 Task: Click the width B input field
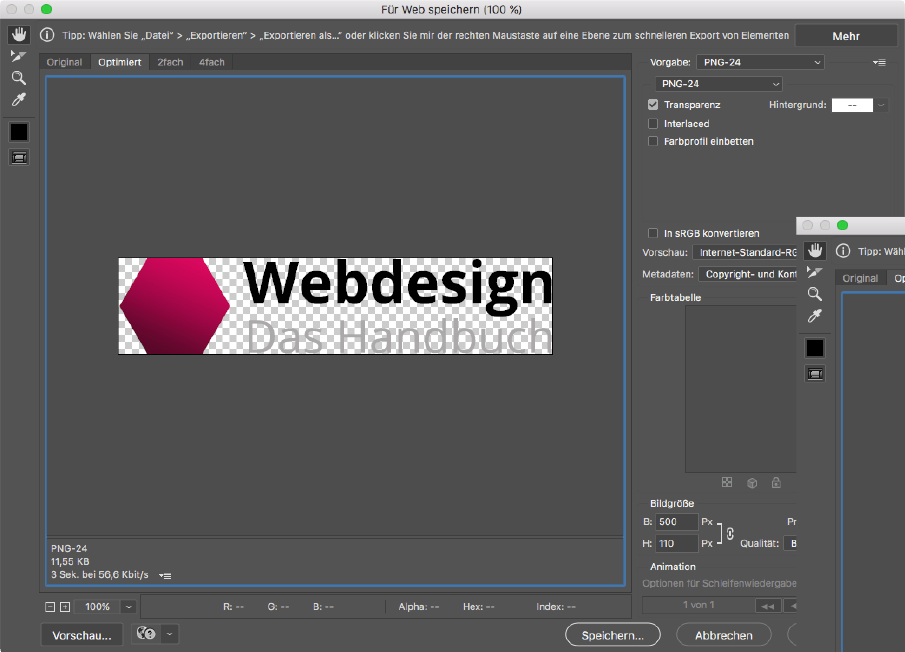tap(677, 522)
